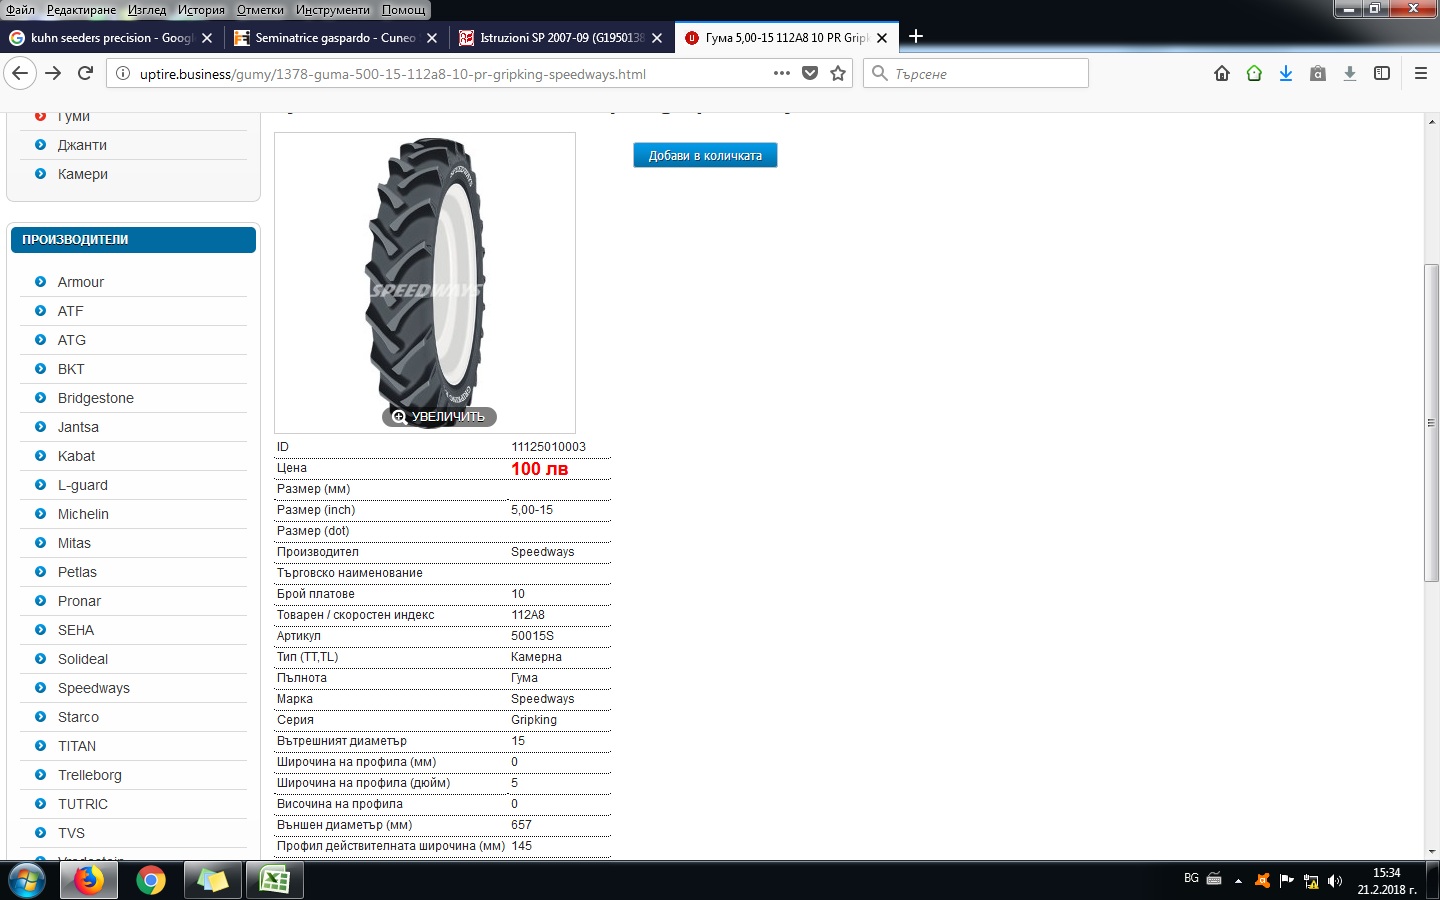Image resolution: width=1440 pixels, height=900 pixels.
Task: Select Trelleborg manufacturer link
Action: [90, 775]
